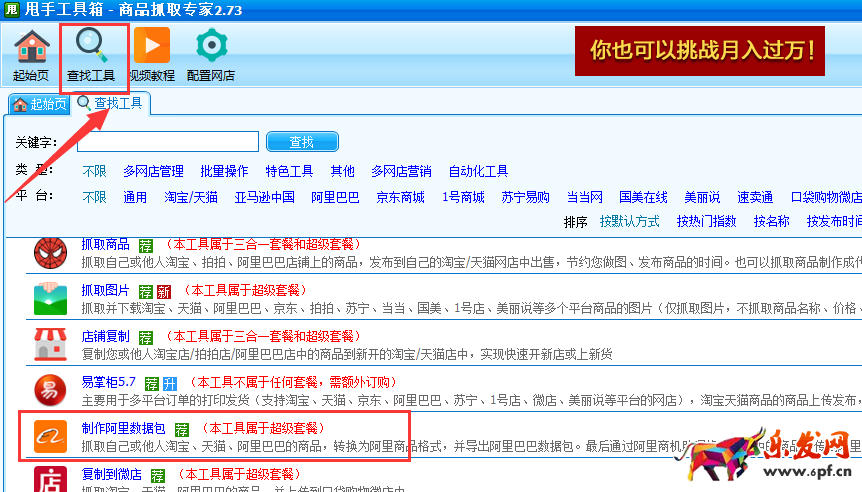Switch to the 查找工具 tab
This screenshot has height=492, width=862.
pos(110,103)
